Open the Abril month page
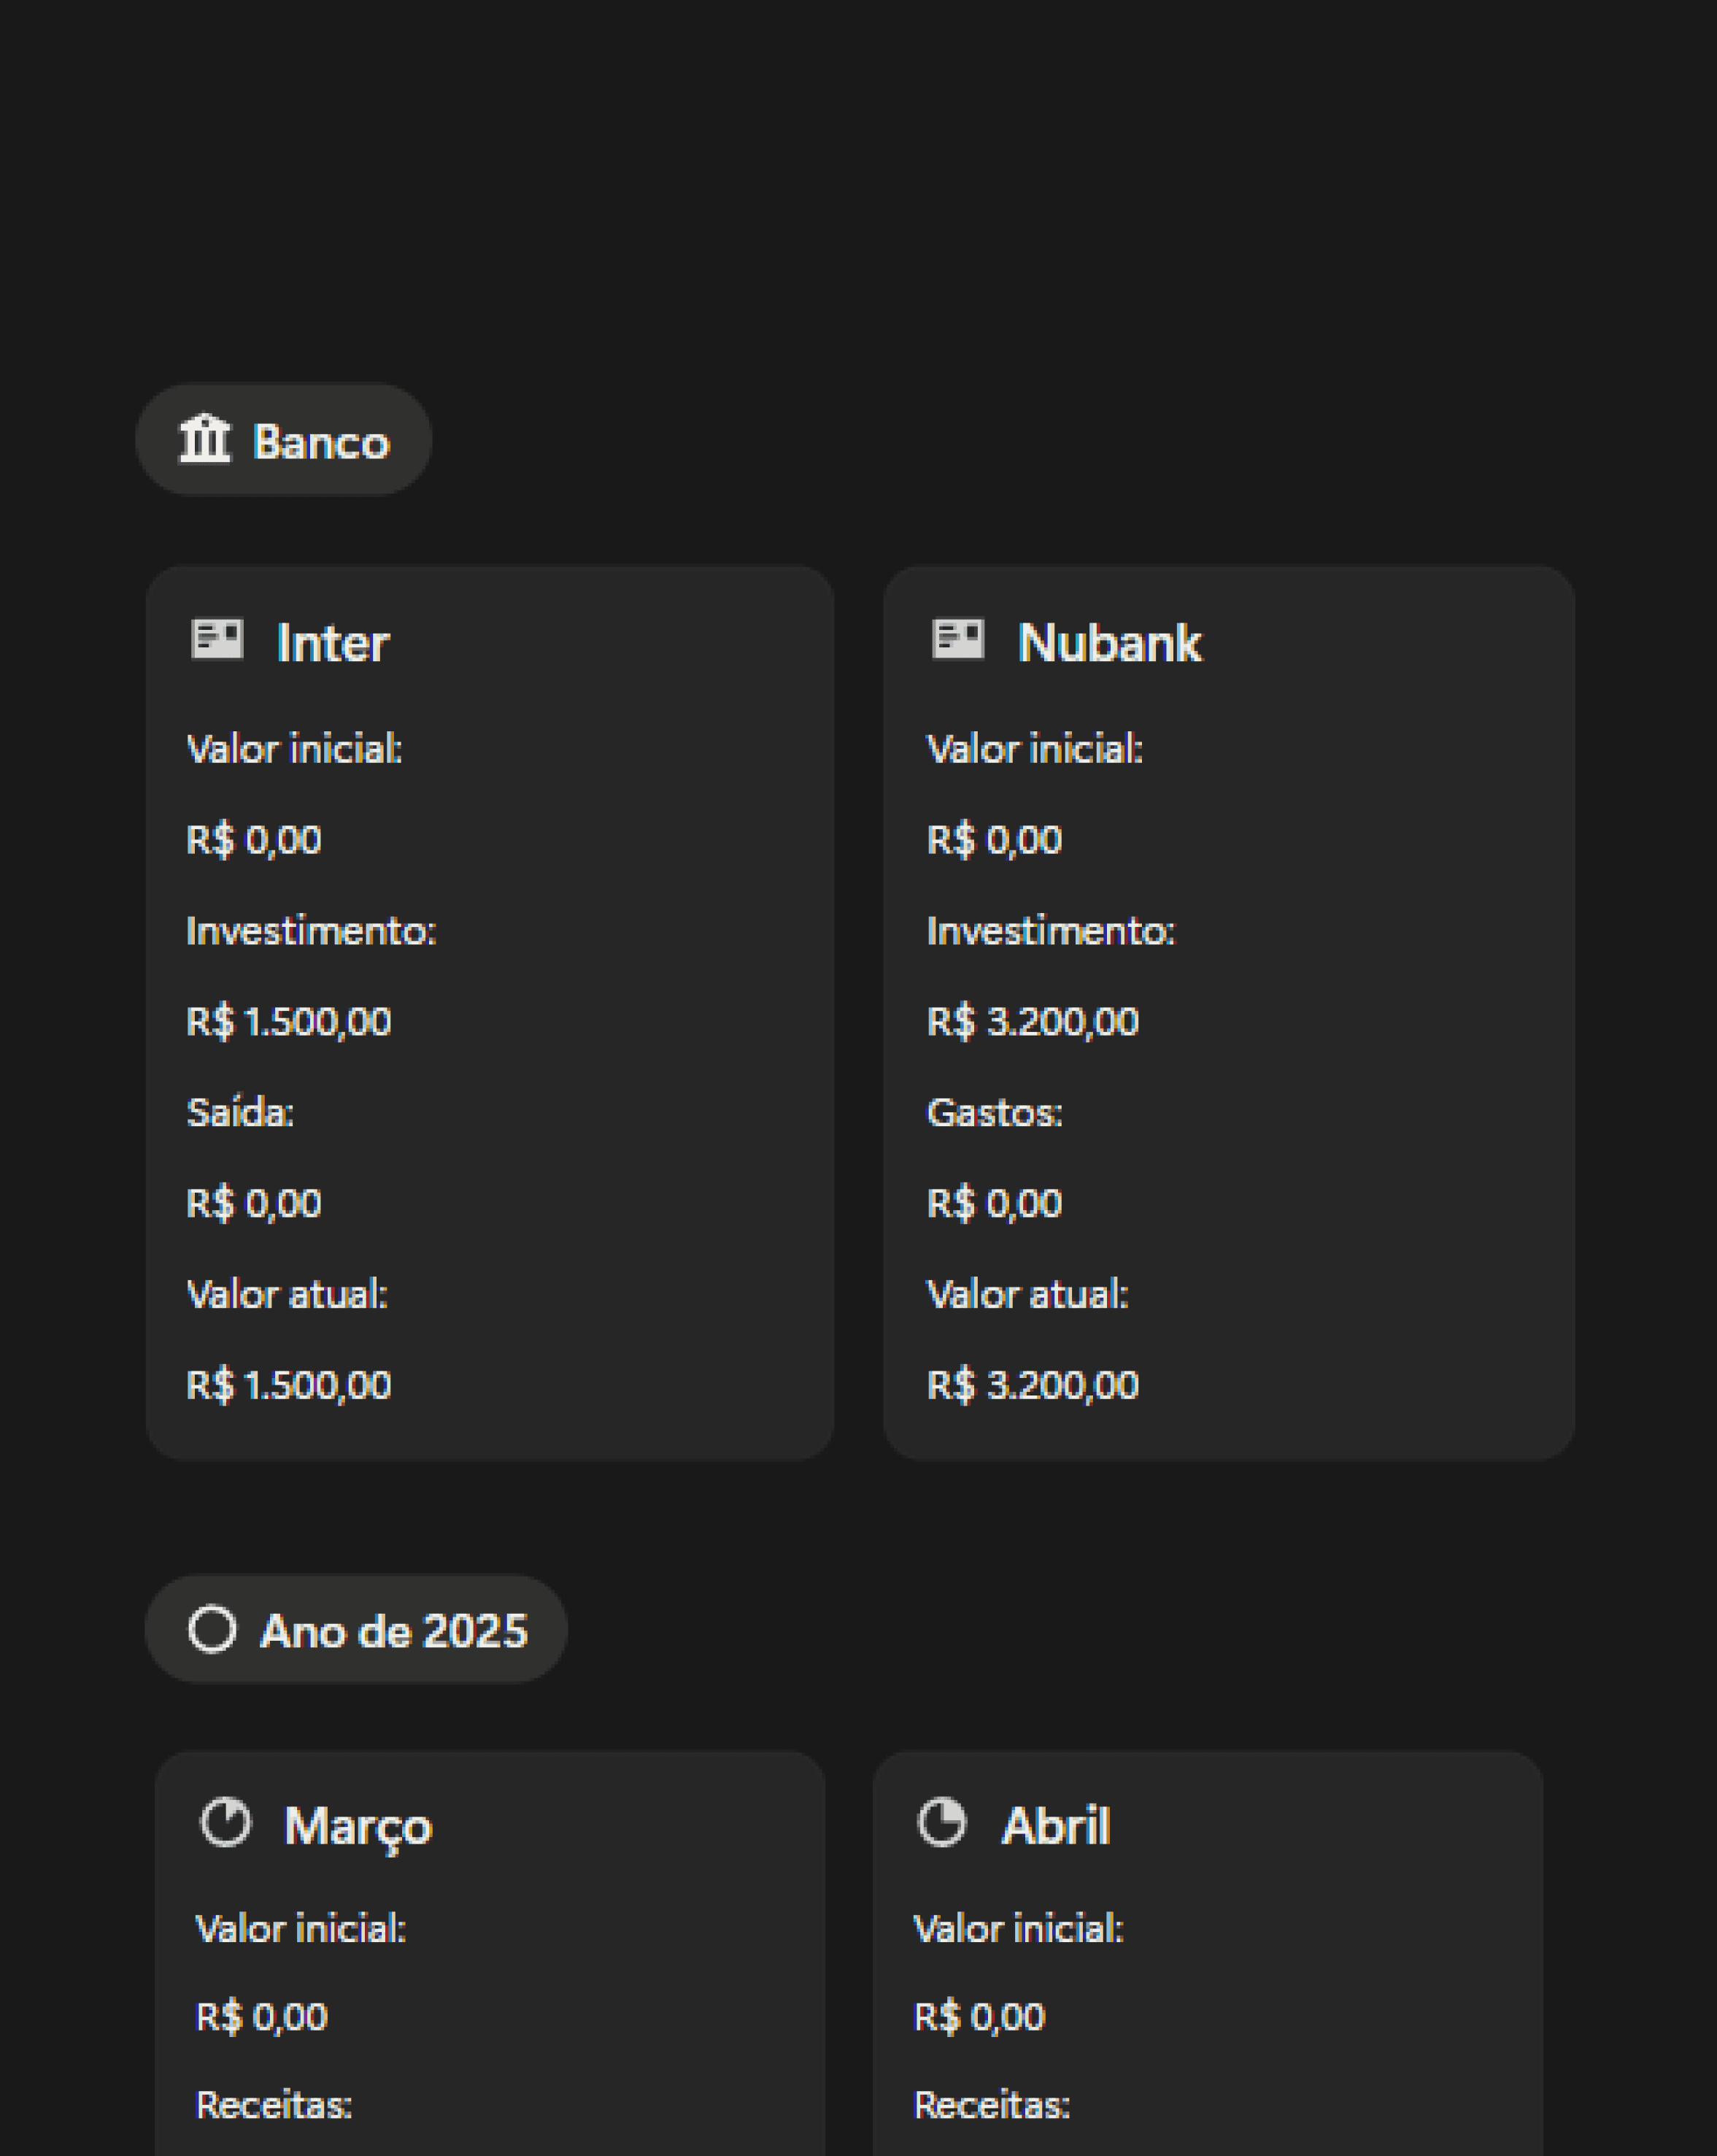This screenshot has width=1717, height=2156. (1056, 1826)
